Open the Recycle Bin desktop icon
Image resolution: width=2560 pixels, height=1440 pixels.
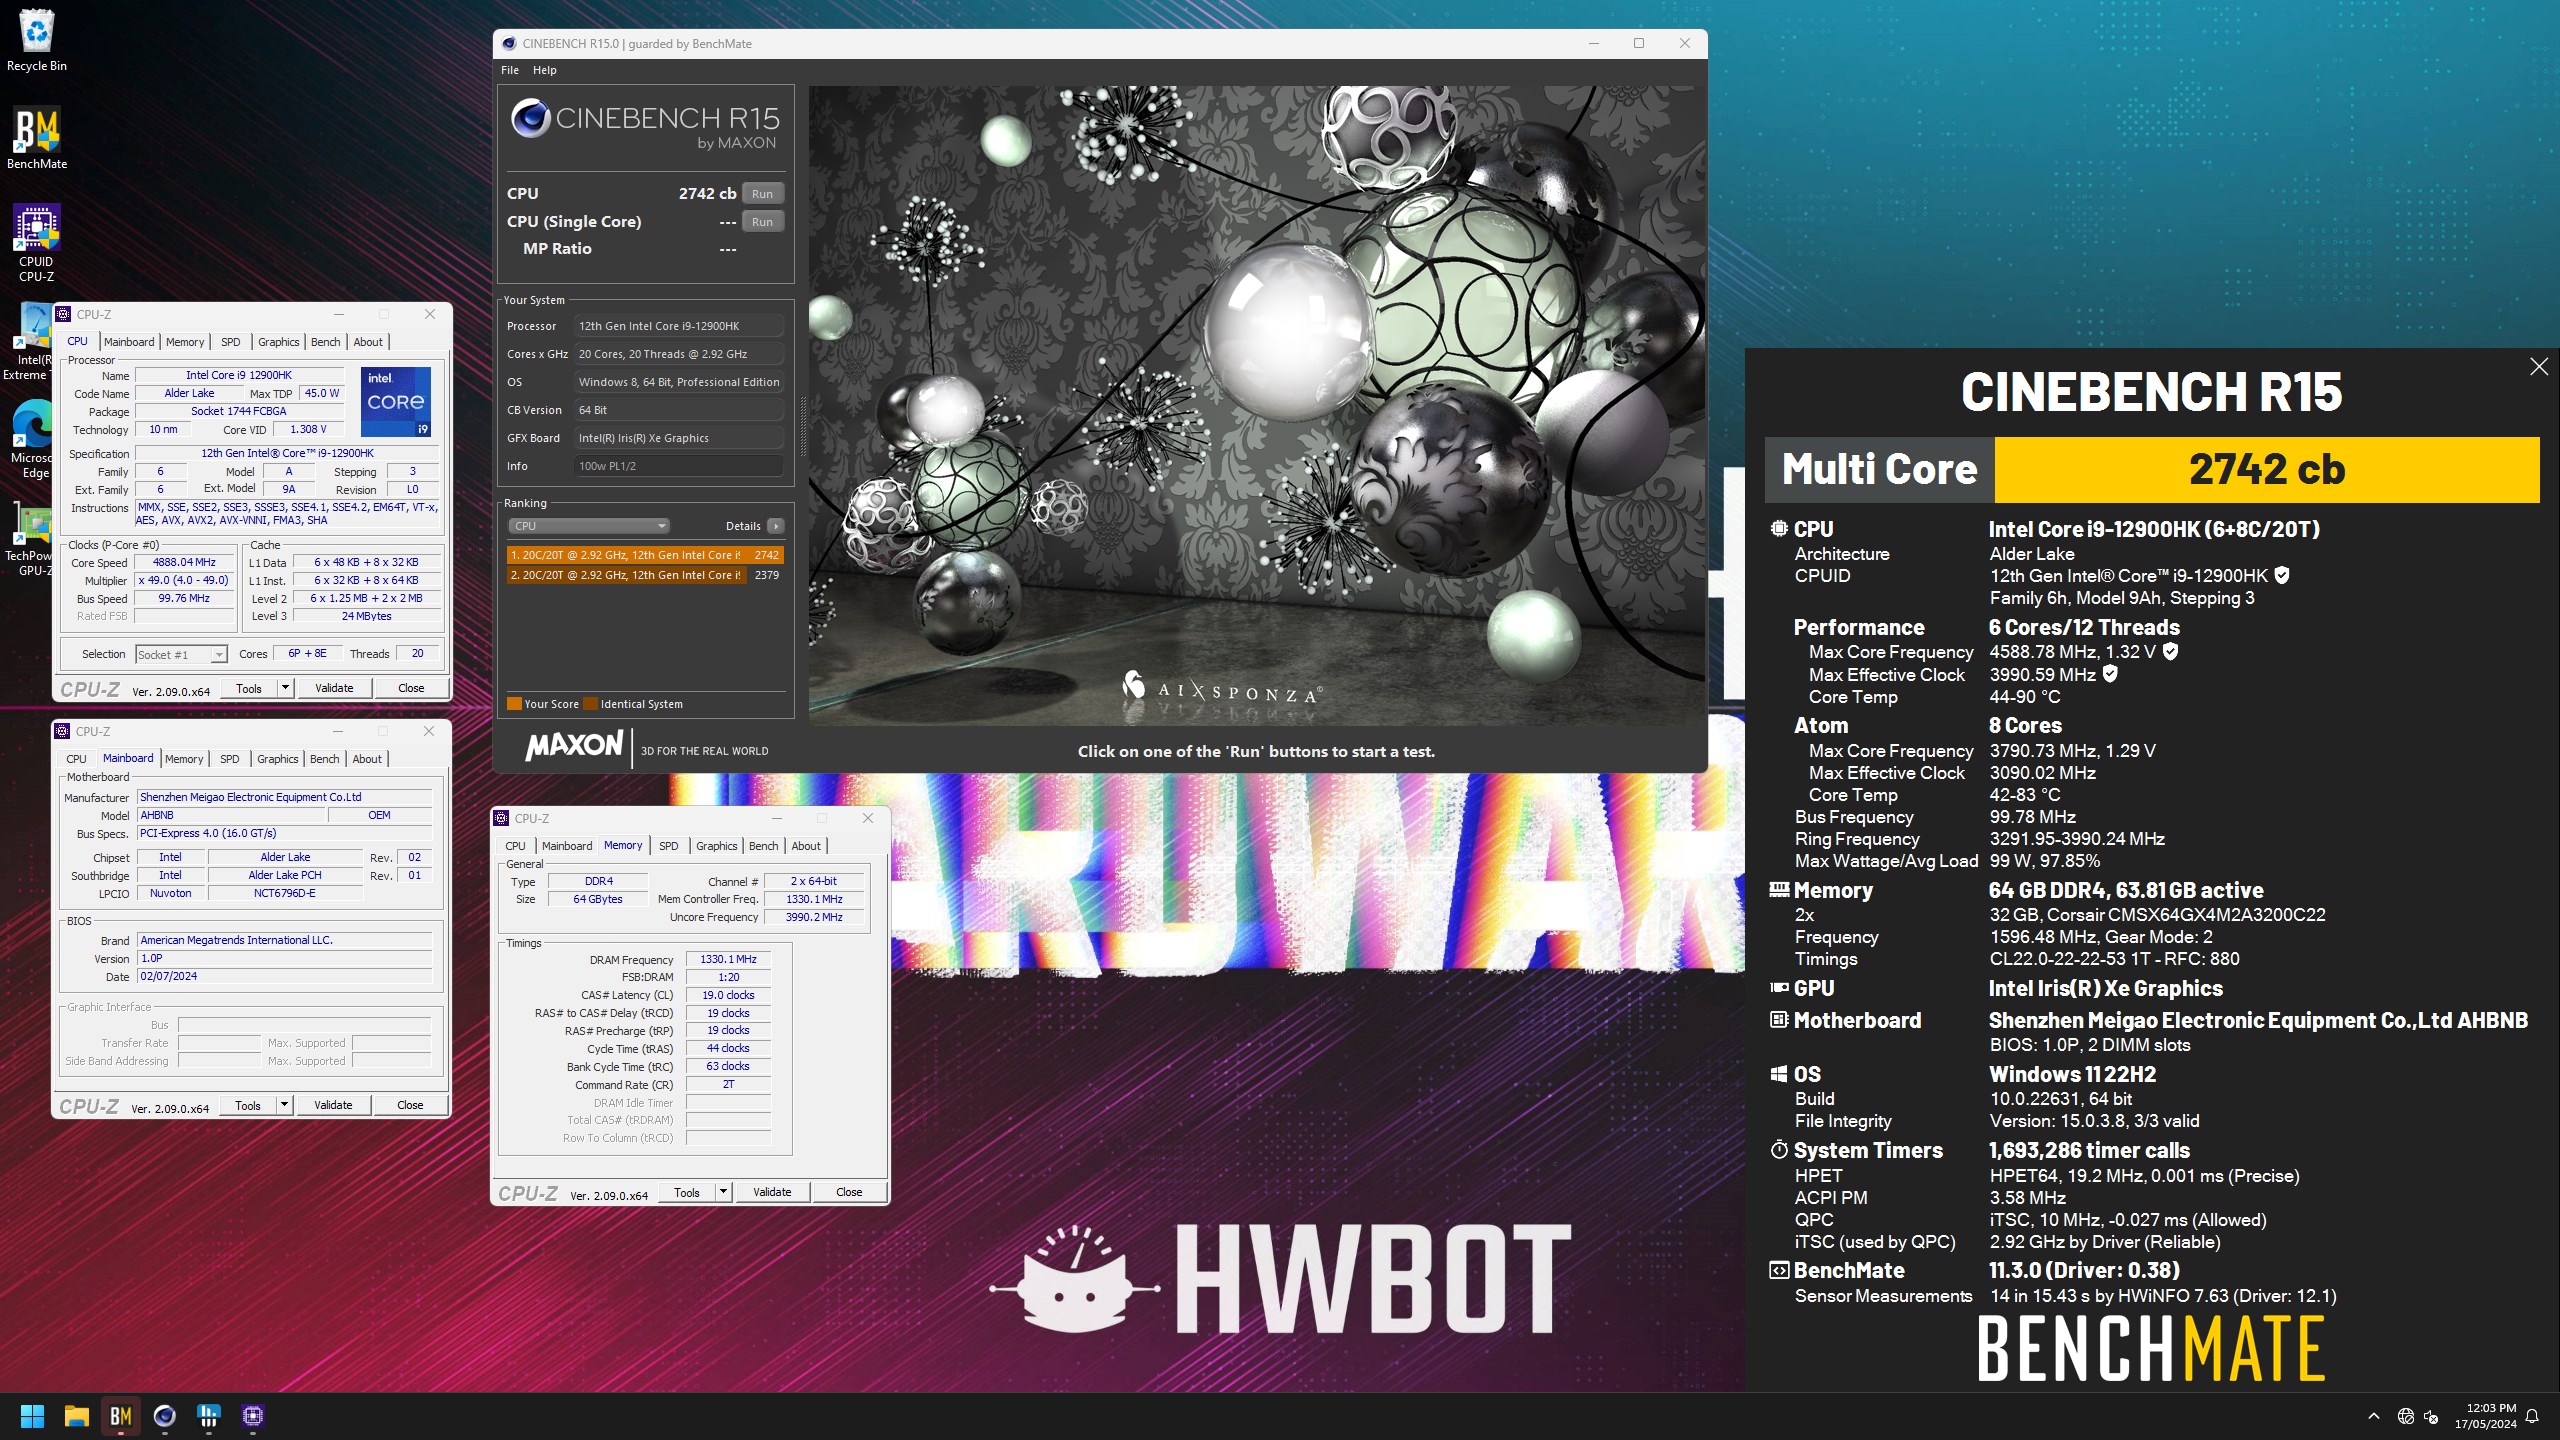coord(37,40)
